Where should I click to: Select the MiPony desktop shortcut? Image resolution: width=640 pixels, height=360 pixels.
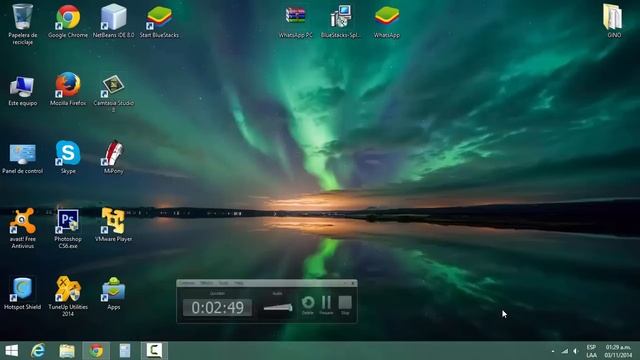(113, 157)
